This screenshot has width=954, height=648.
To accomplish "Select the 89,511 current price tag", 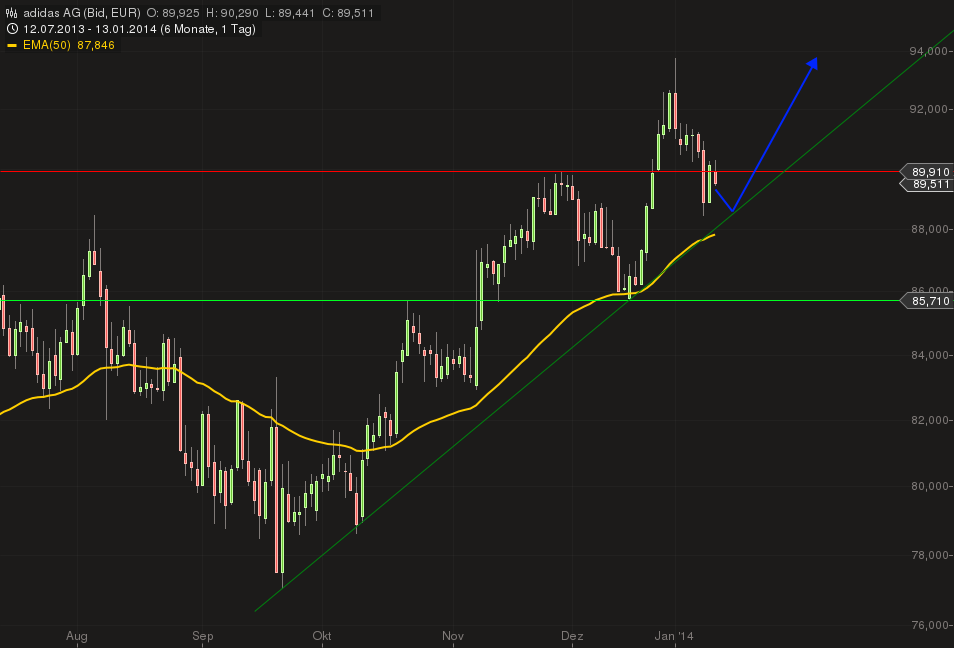I will pos(927,184).
